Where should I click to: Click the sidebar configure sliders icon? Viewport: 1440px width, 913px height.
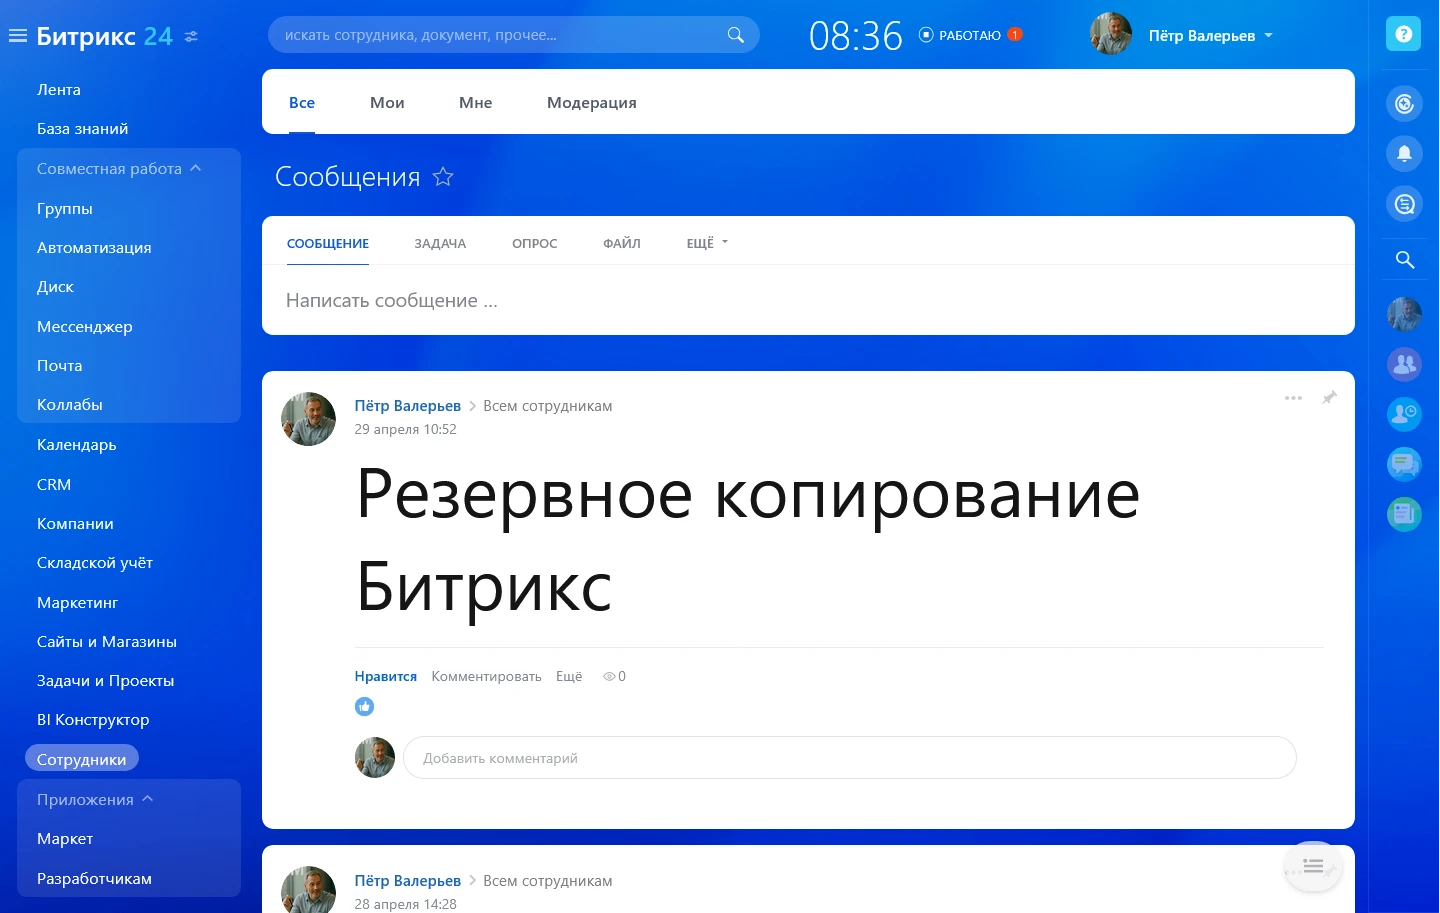tap(191, 36)
